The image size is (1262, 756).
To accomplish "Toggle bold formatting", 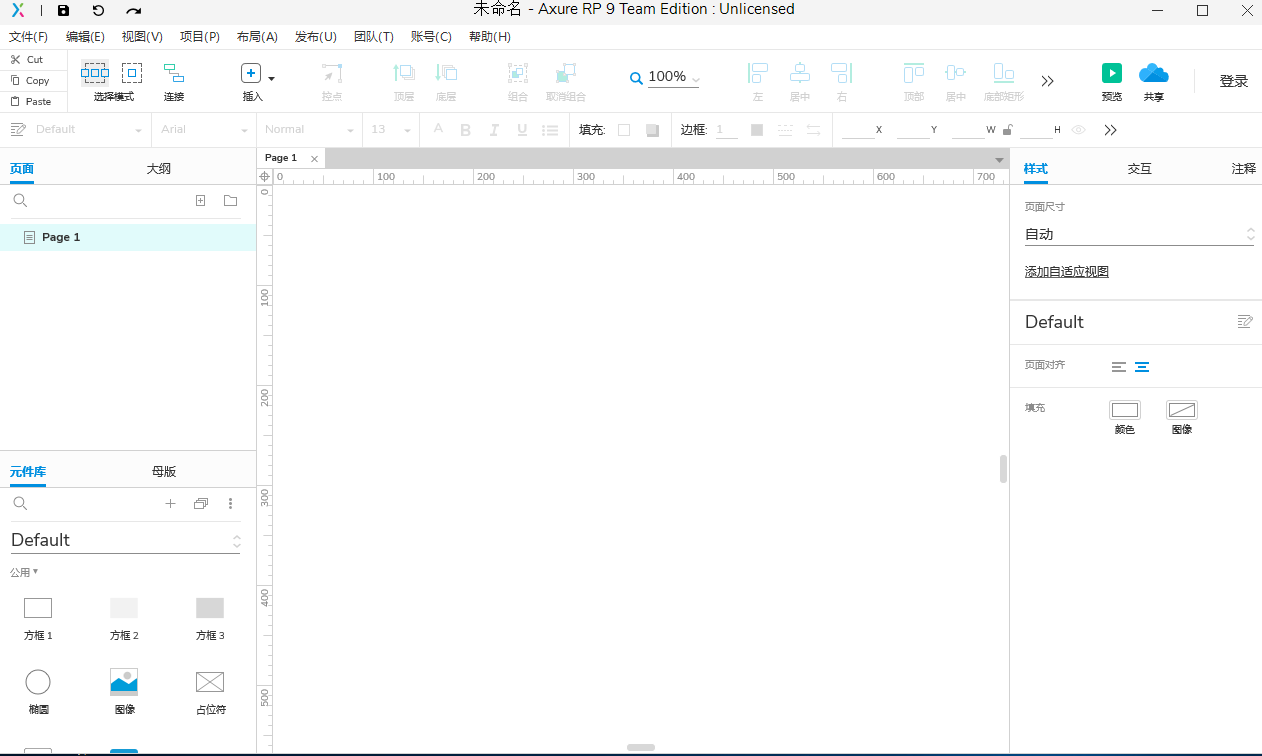I will (x=465, y=130).
